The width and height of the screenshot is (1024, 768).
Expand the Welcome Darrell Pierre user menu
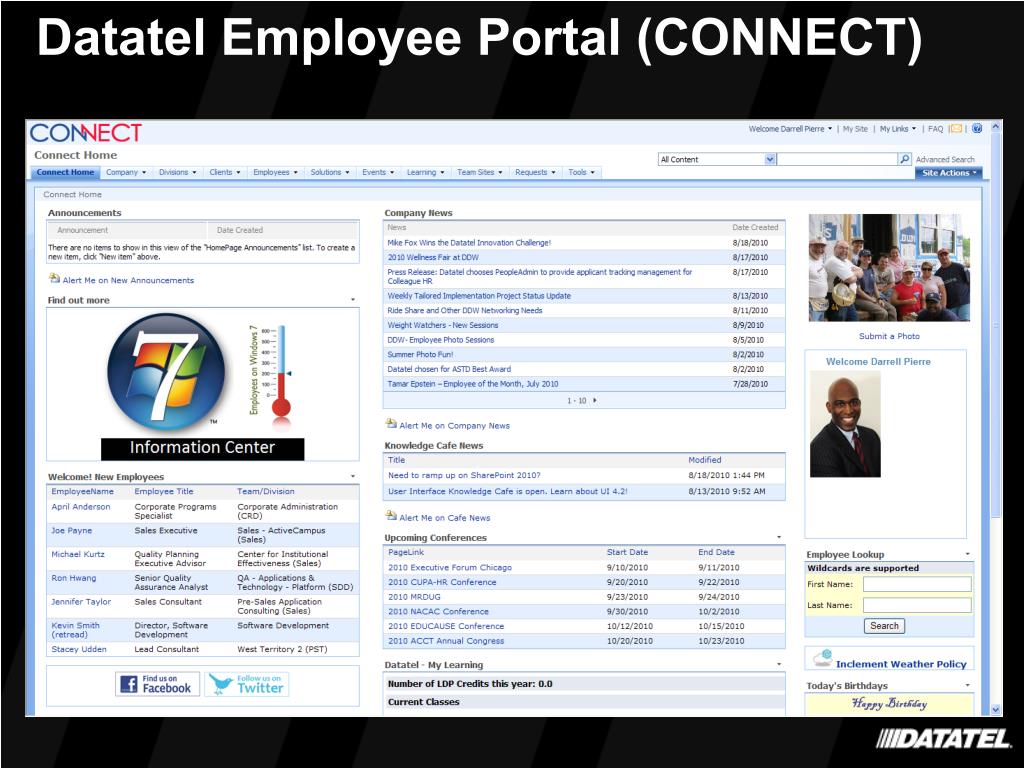coord(790,129)
